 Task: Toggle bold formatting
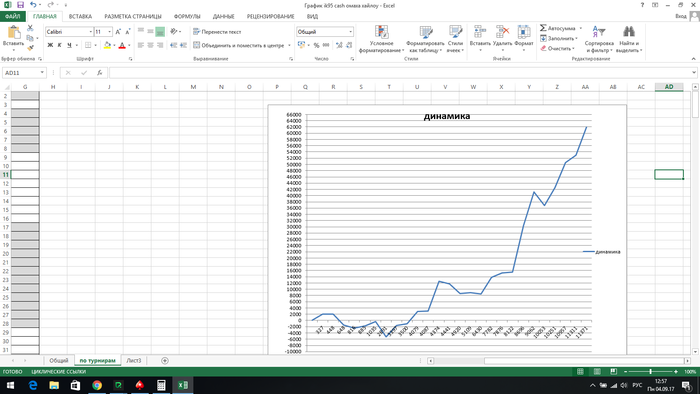(50, 45)
